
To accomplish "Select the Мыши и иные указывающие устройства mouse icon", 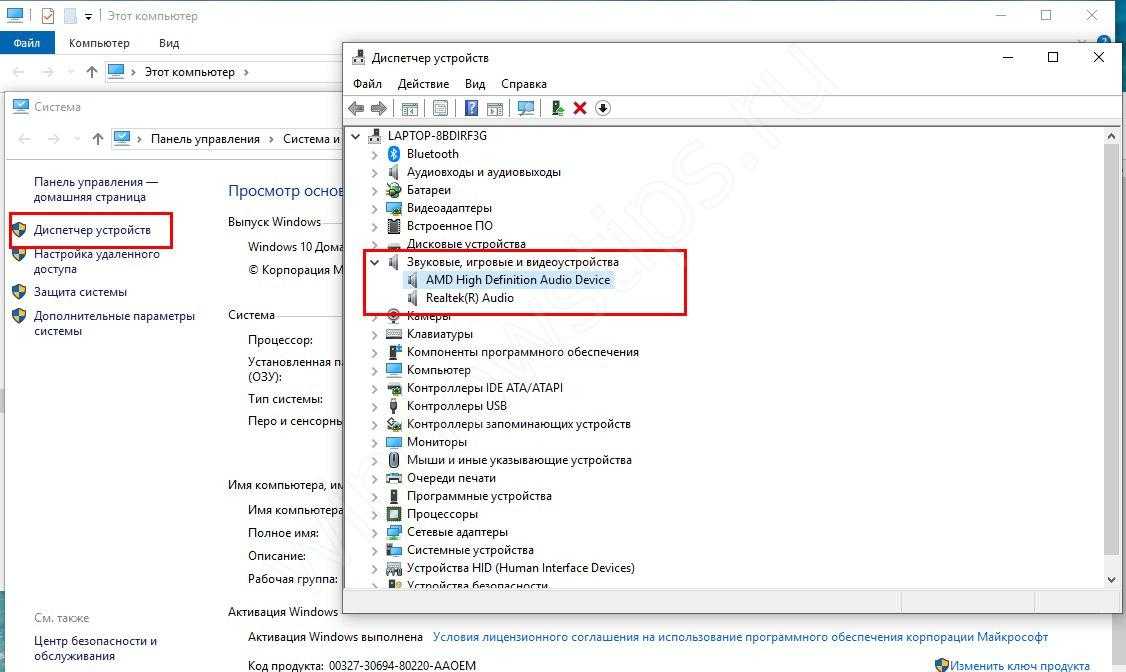I will coord(394,460).
